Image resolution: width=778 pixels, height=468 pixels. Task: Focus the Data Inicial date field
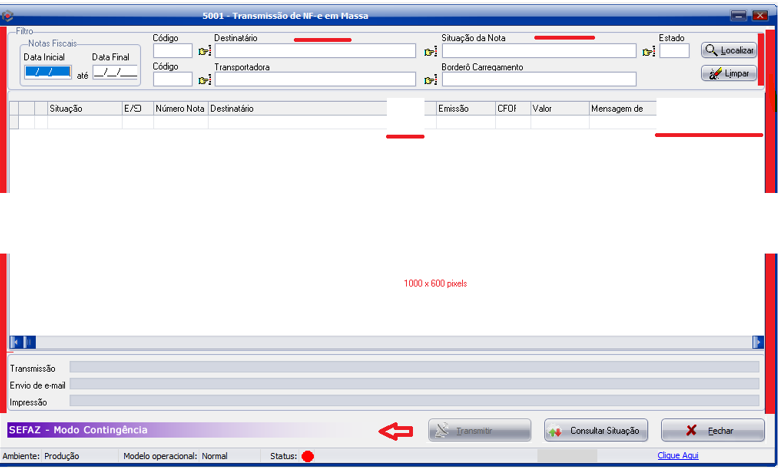coord(47,72)
